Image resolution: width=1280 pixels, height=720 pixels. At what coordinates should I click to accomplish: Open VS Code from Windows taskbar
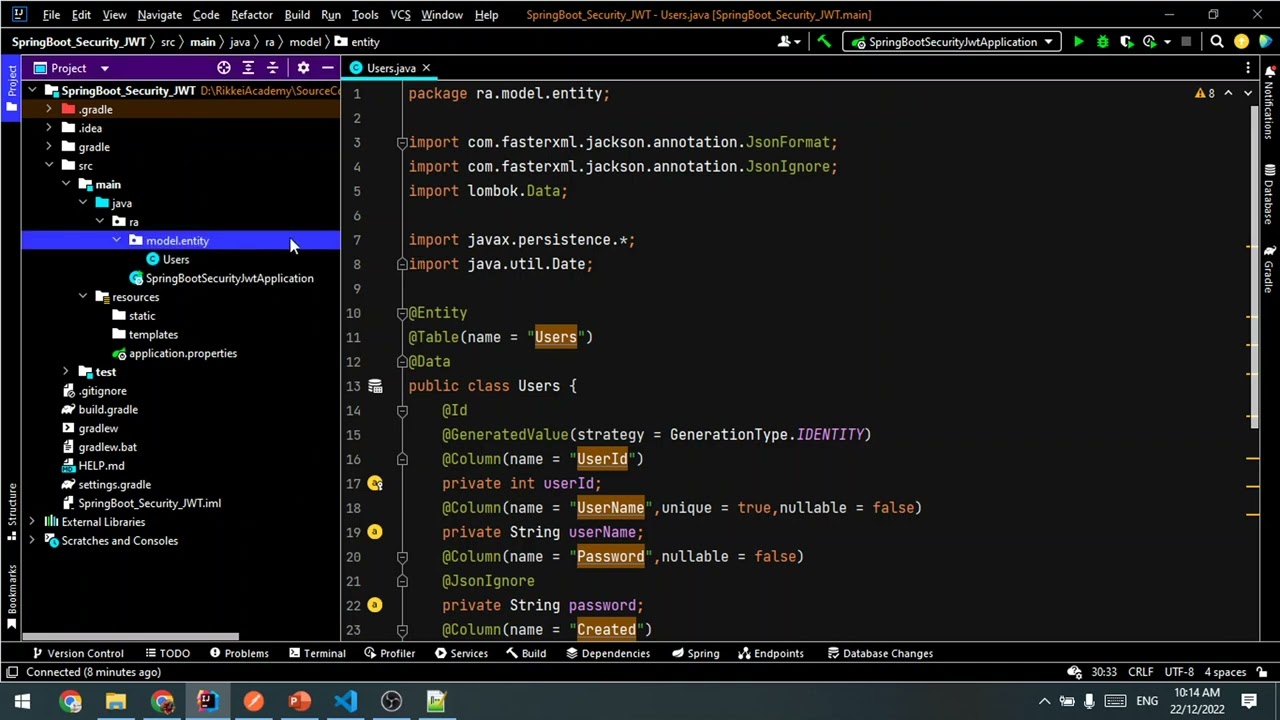(x=345, y=701)
